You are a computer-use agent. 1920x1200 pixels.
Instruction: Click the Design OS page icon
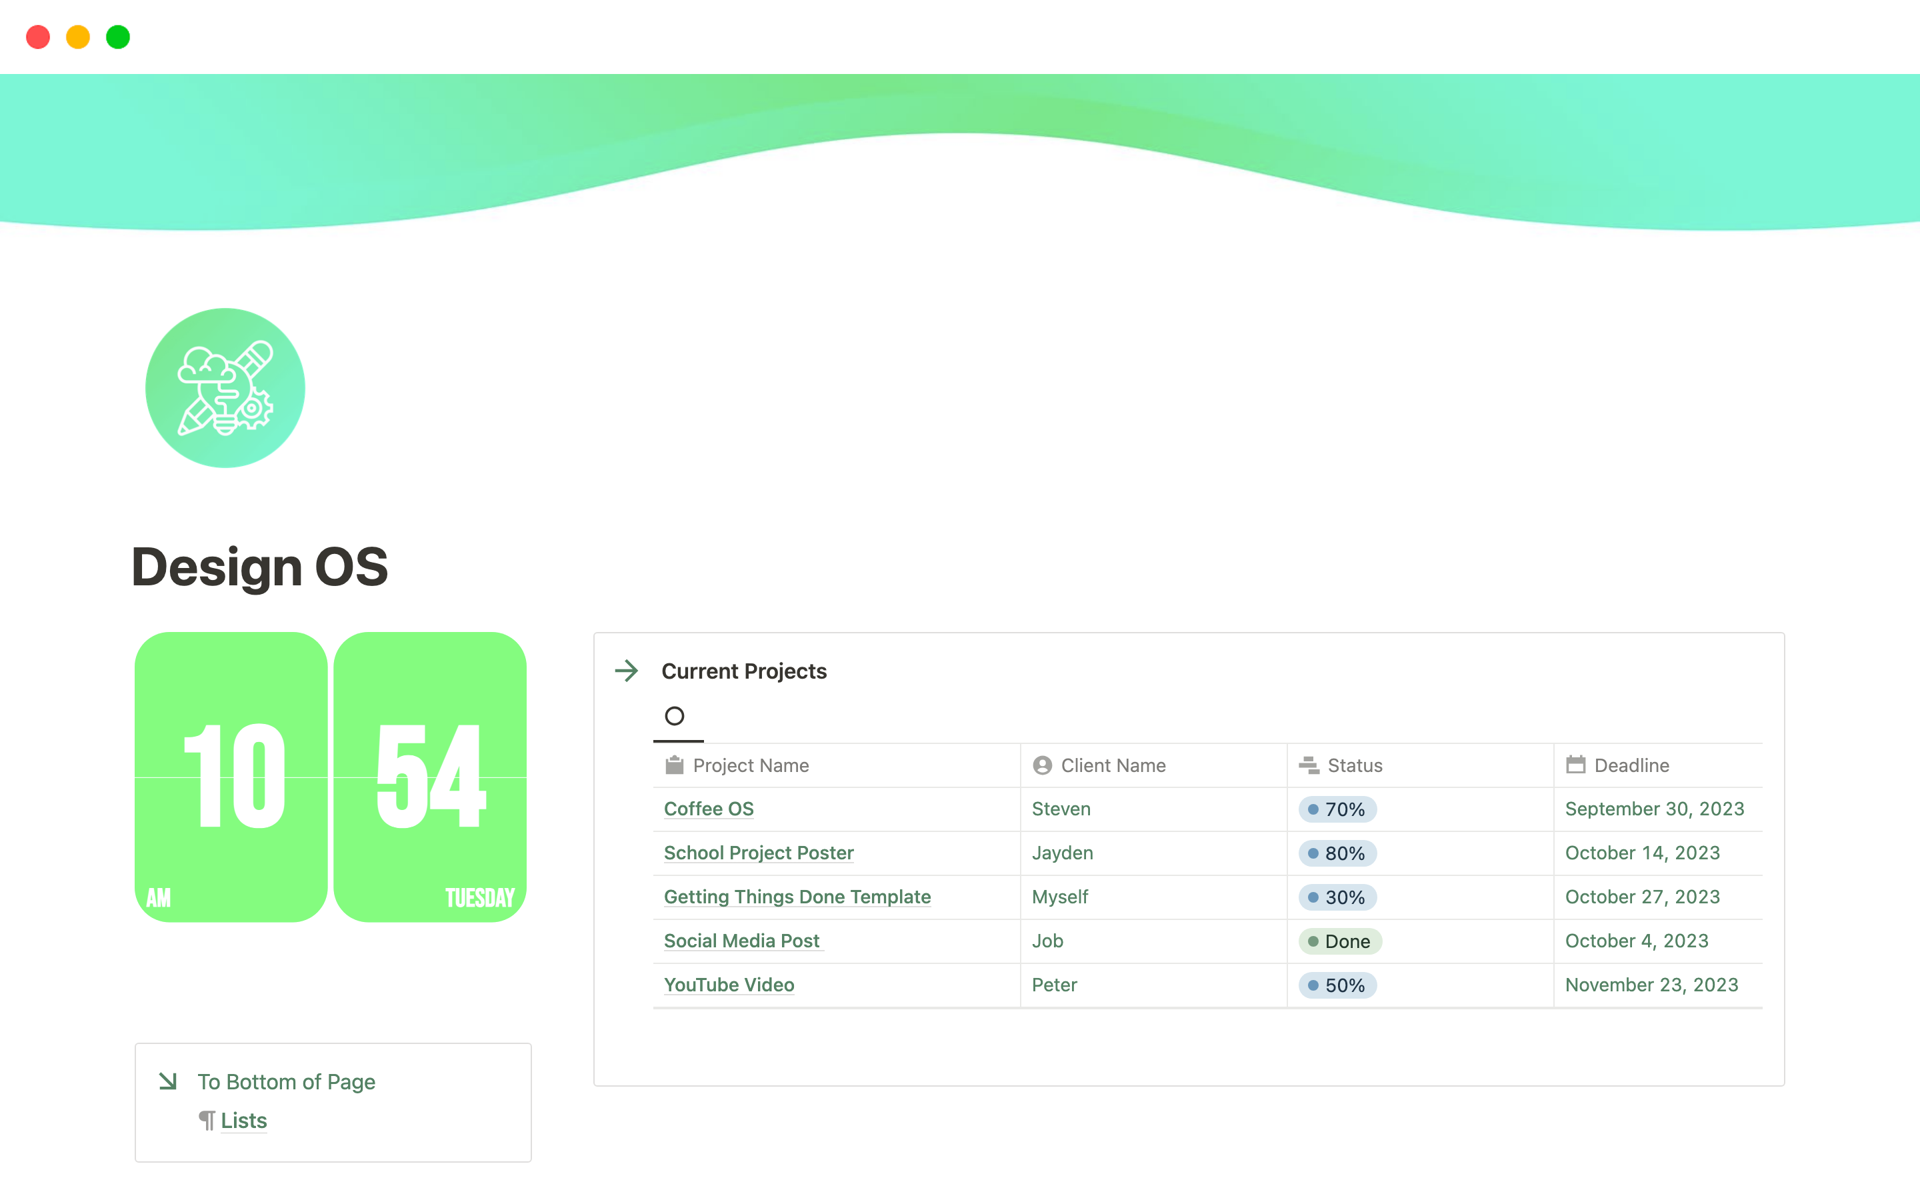coord(225,388)
